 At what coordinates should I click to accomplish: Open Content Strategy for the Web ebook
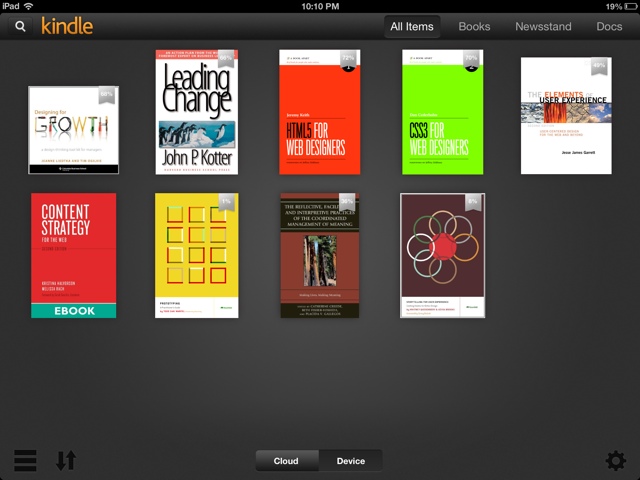(73, 256)
